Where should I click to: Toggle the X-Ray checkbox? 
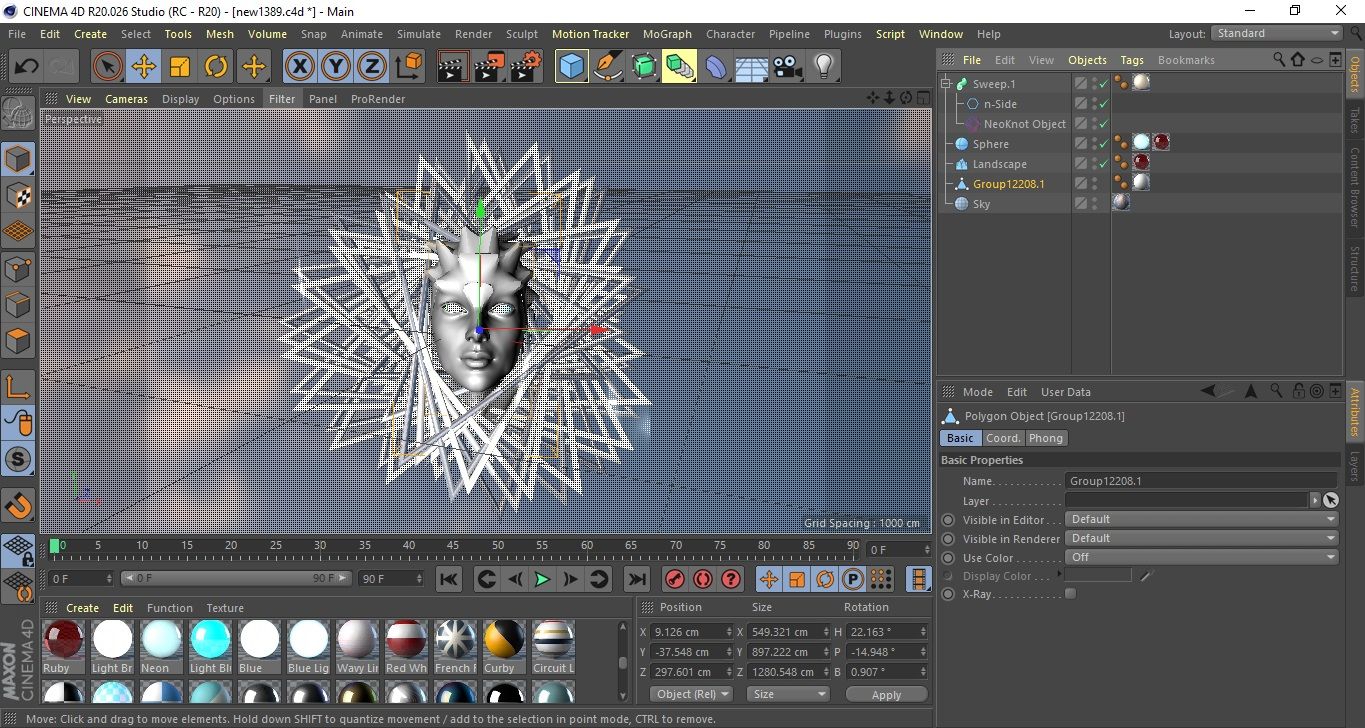(x=1071, y=594)
